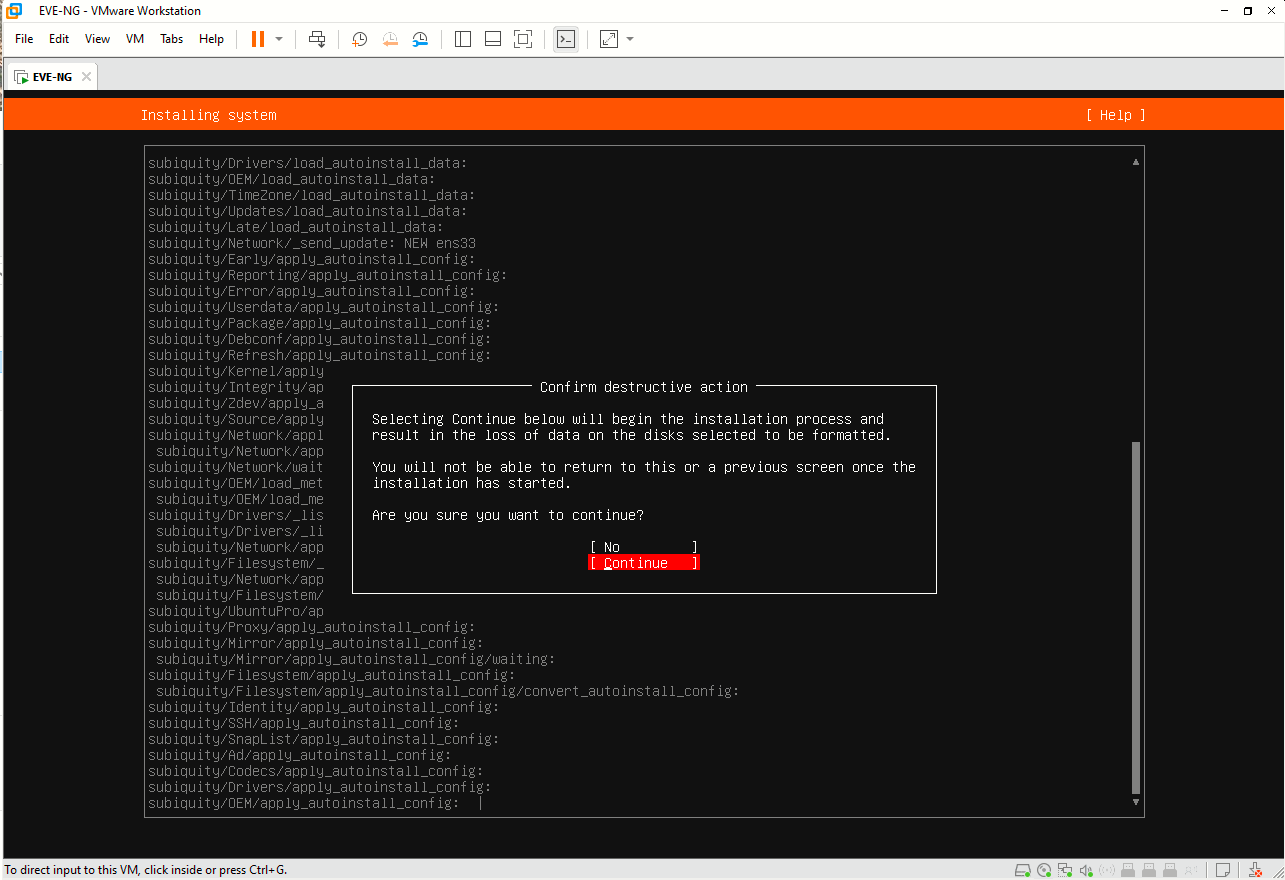
Task: Toggle the console view icon
Action: [566, 39]
